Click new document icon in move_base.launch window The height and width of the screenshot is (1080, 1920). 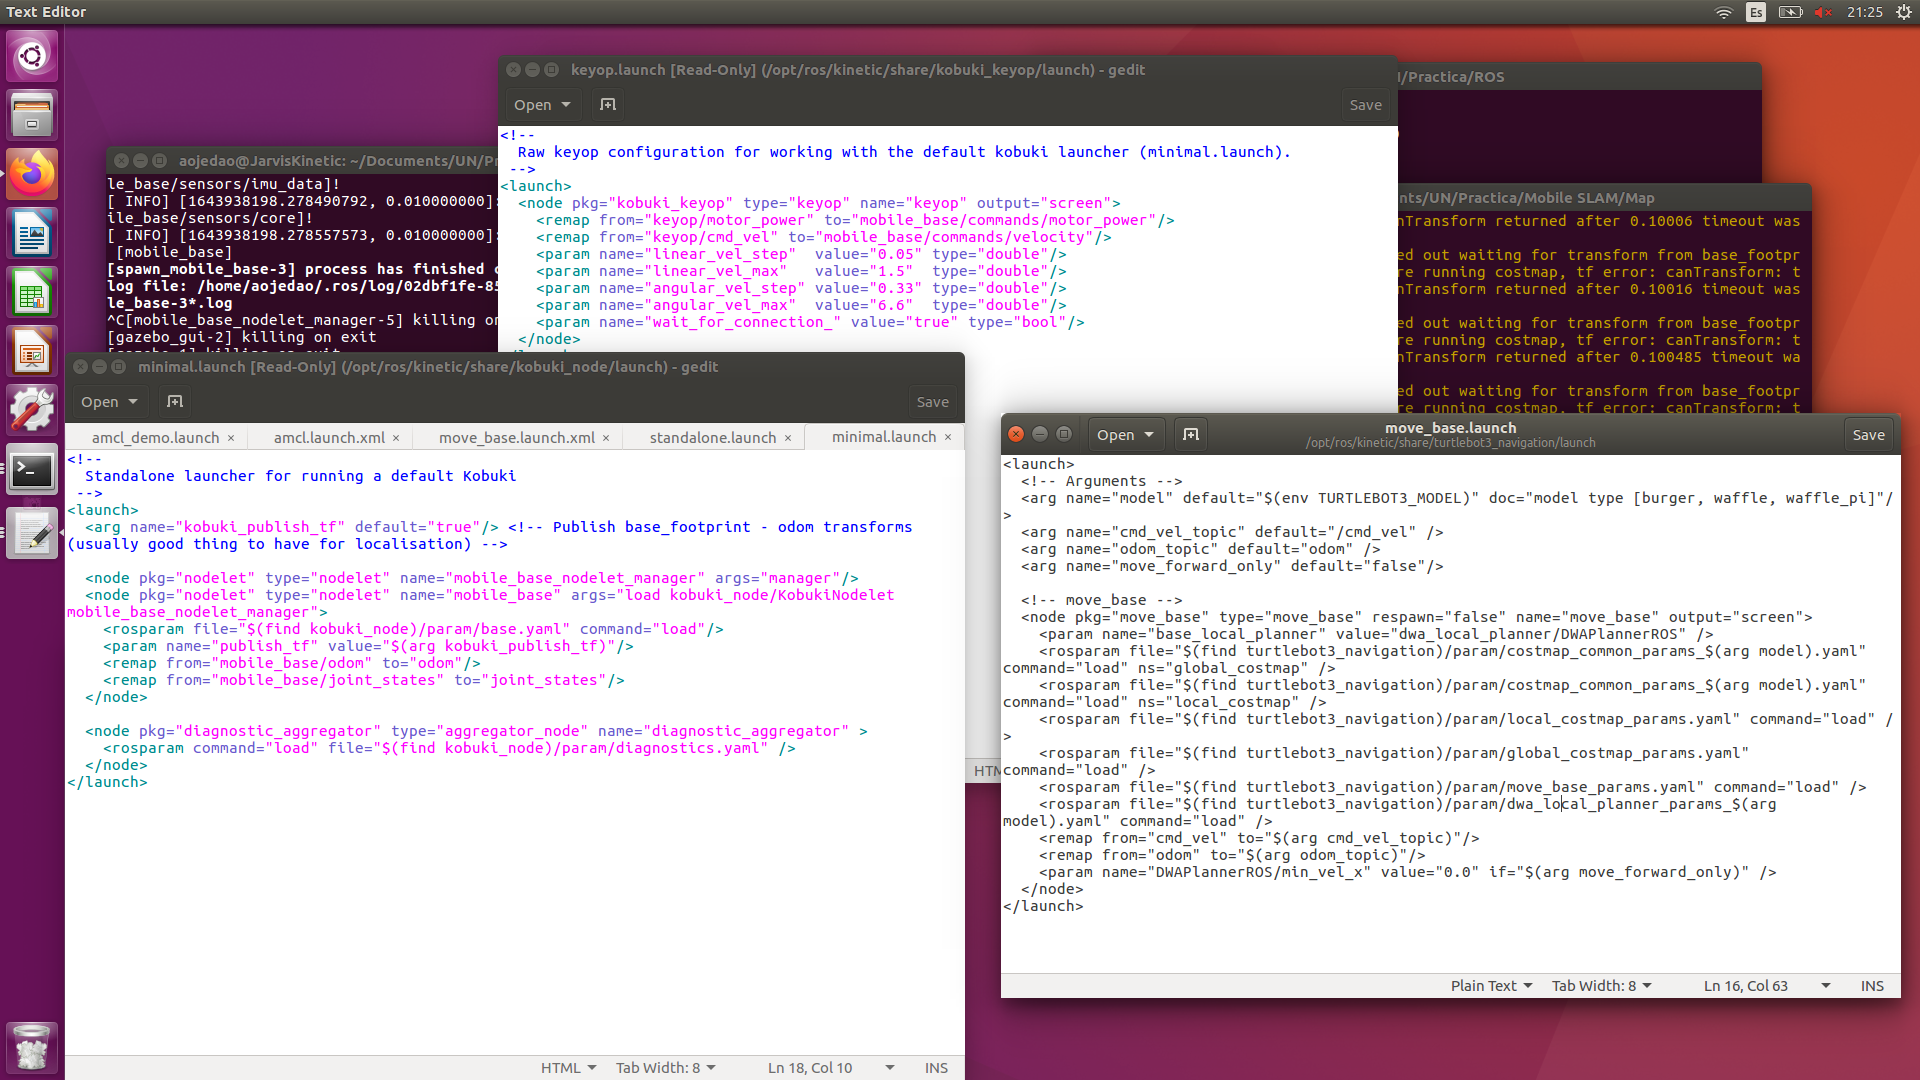coord(1190,434)
